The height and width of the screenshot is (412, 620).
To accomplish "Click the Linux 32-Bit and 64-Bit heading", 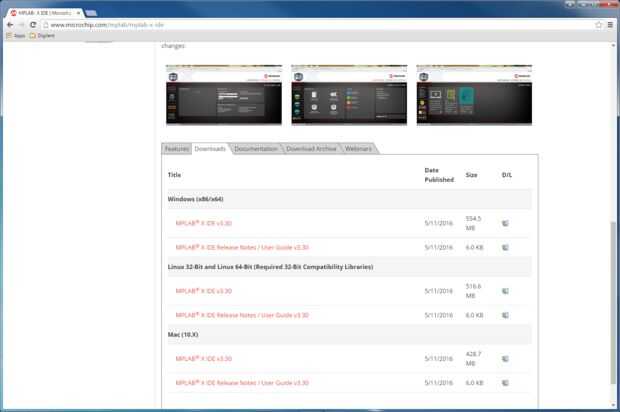I will click(270, 267).
